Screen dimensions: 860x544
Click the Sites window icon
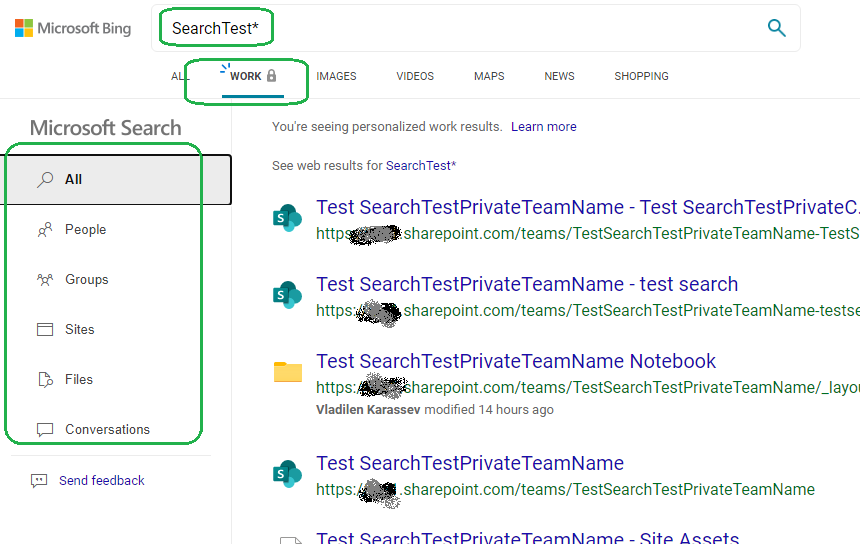click(x=45, y=330)
